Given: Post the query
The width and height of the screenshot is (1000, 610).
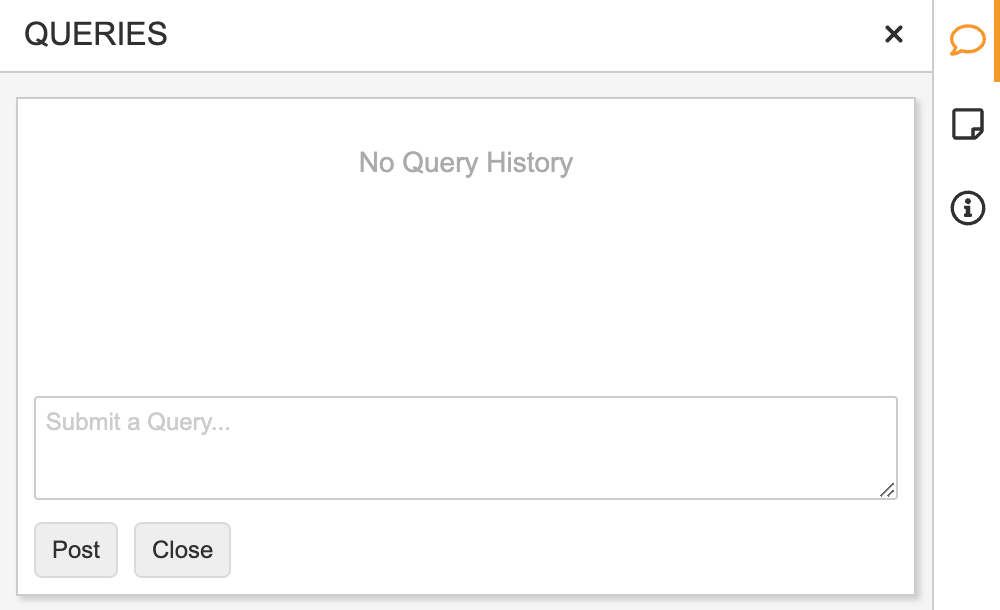Looking at the screenshot, I should click(76, 550).
